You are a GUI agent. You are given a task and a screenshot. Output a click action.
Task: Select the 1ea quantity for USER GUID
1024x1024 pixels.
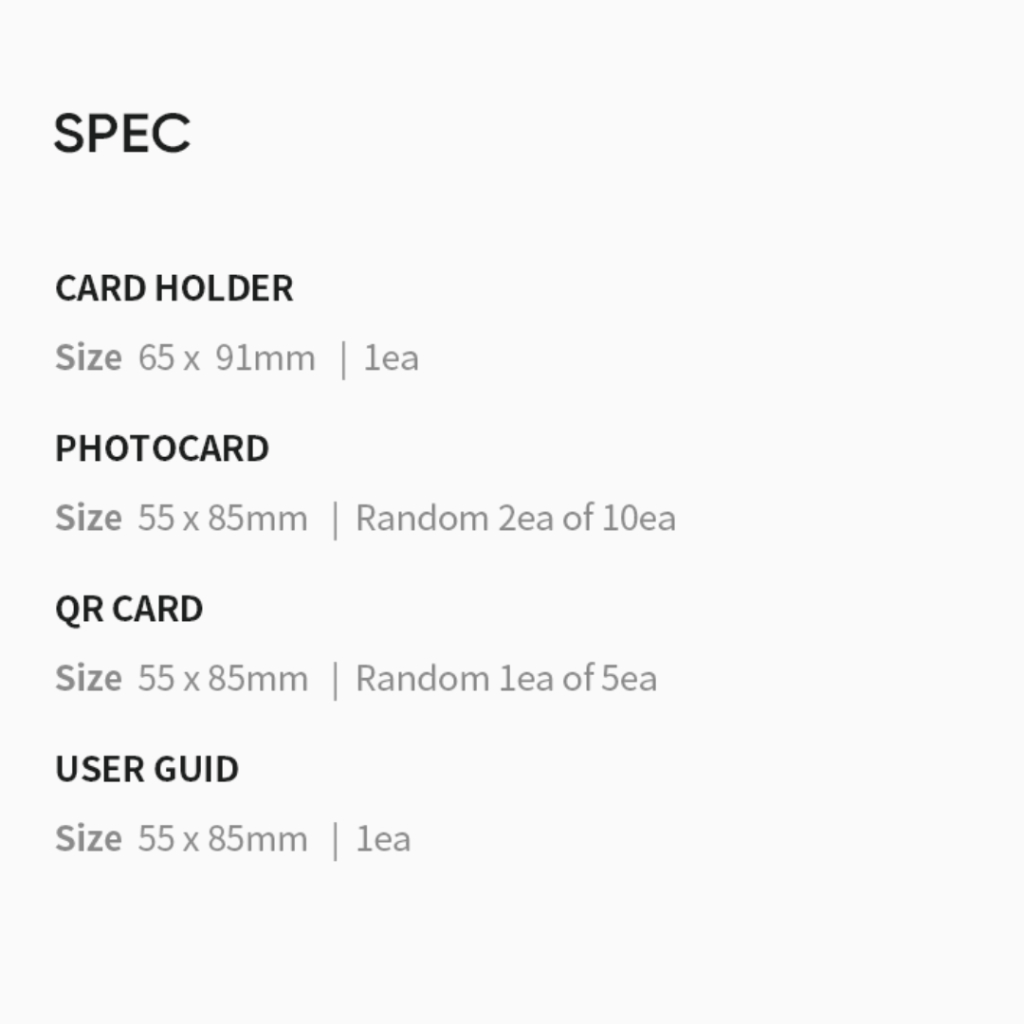coord(384,838)
